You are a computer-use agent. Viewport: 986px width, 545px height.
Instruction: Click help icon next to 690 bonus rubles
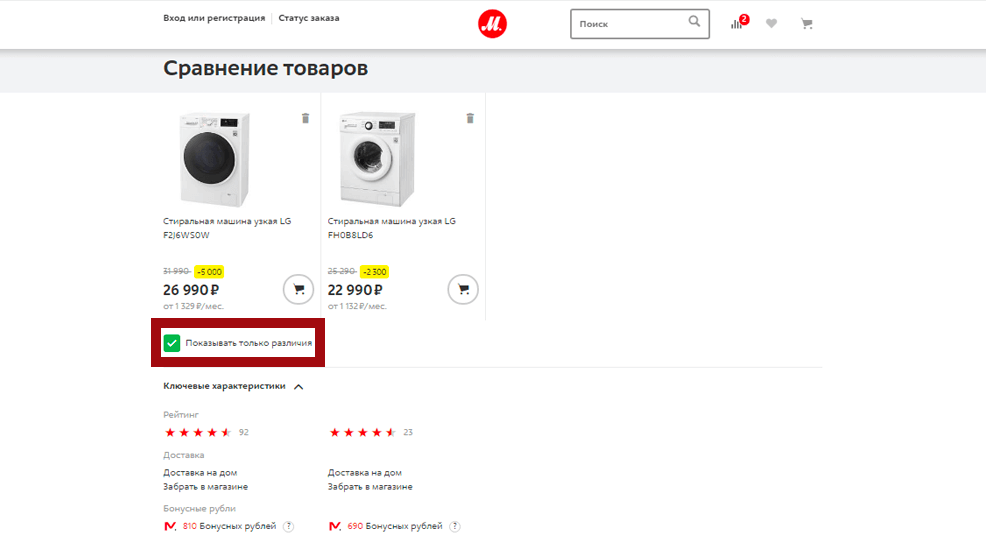pos(455,526)
